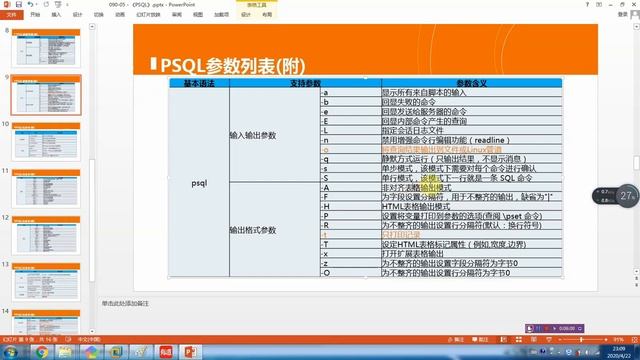640x360 pixels.
Task: Click the Chrome icon in taskbar
Action: [41, 352]
